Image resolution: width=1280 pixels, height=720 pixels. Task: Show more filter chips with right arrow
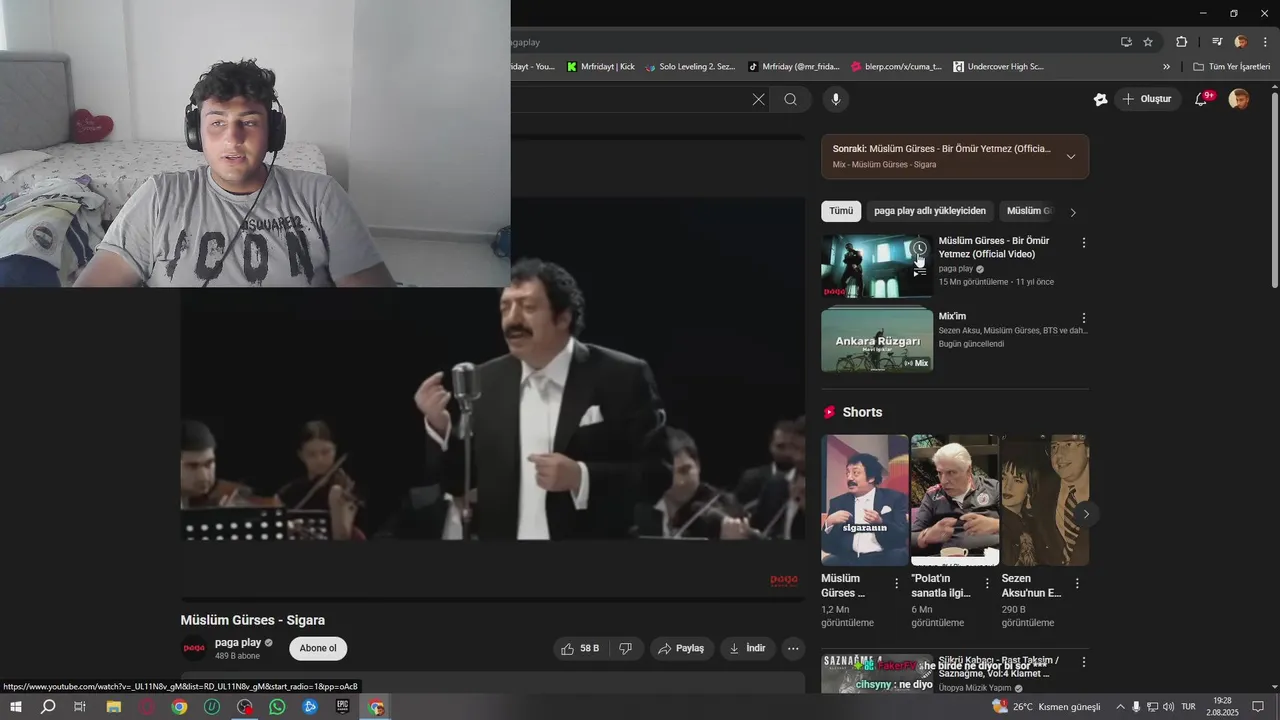point(1073,212)
